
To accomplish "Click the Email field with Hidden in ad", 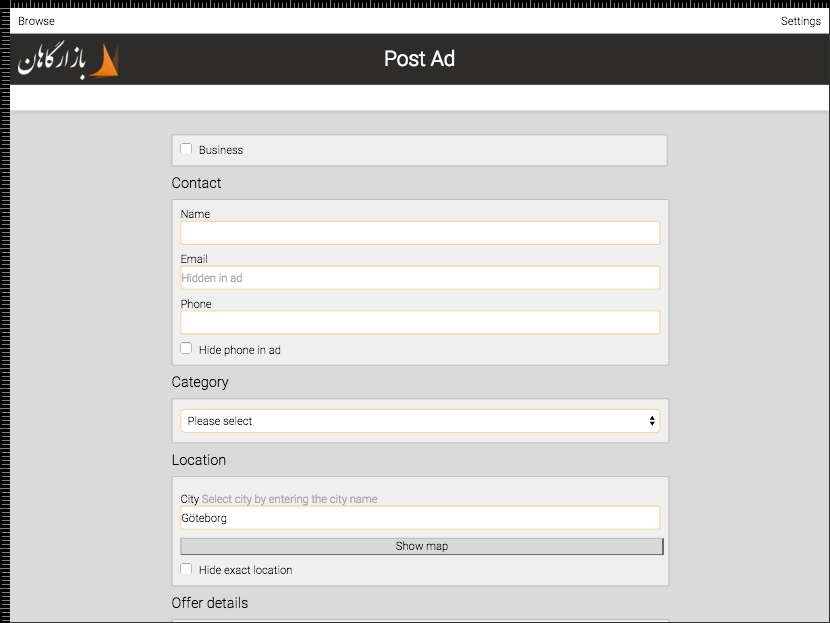I will coord(419,278).
